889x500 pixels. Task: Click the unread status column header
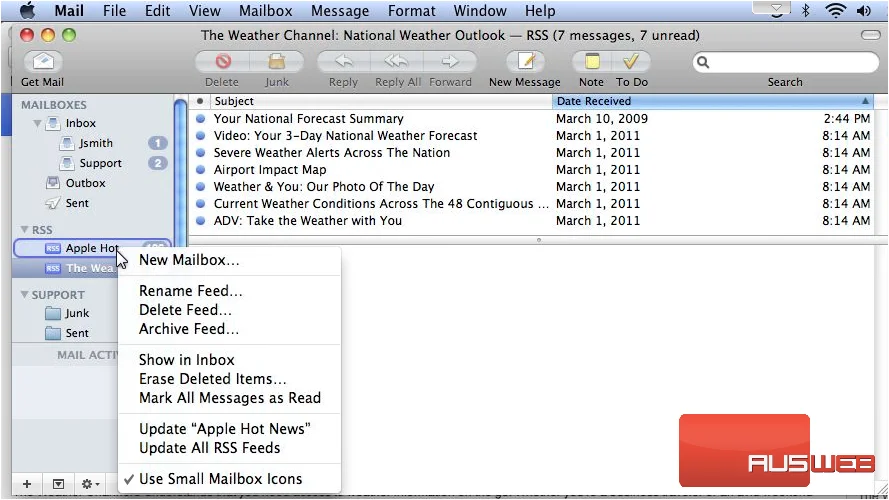point(200,101)
